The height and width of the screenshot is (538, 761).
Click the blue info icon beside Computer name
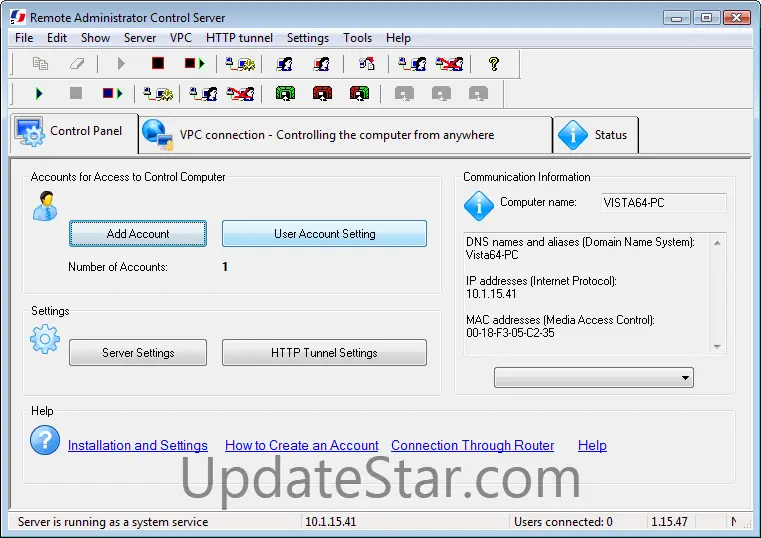click(x=479, y=206)
